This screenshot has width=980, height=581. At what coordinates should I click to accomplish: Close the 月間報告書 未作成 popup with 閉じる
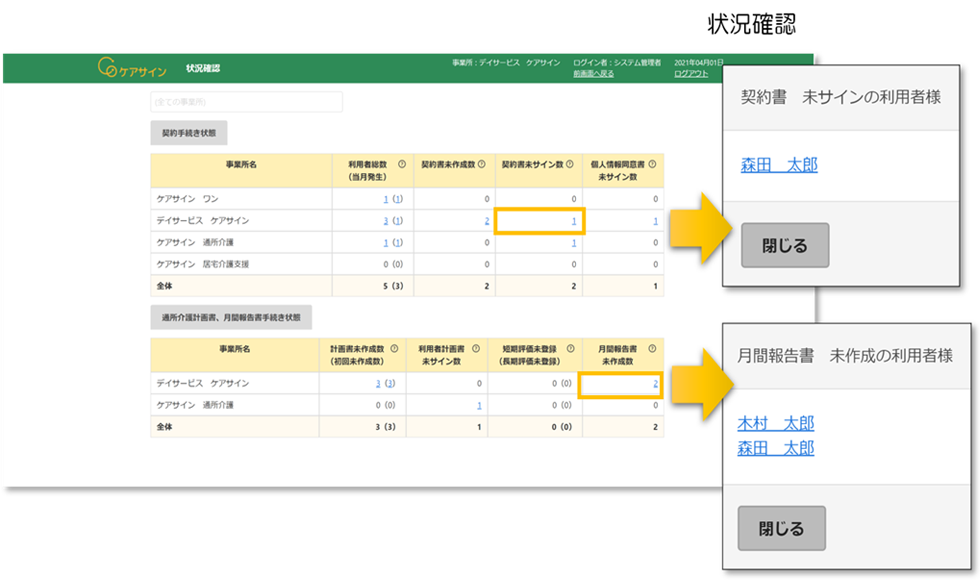point(782,528)
